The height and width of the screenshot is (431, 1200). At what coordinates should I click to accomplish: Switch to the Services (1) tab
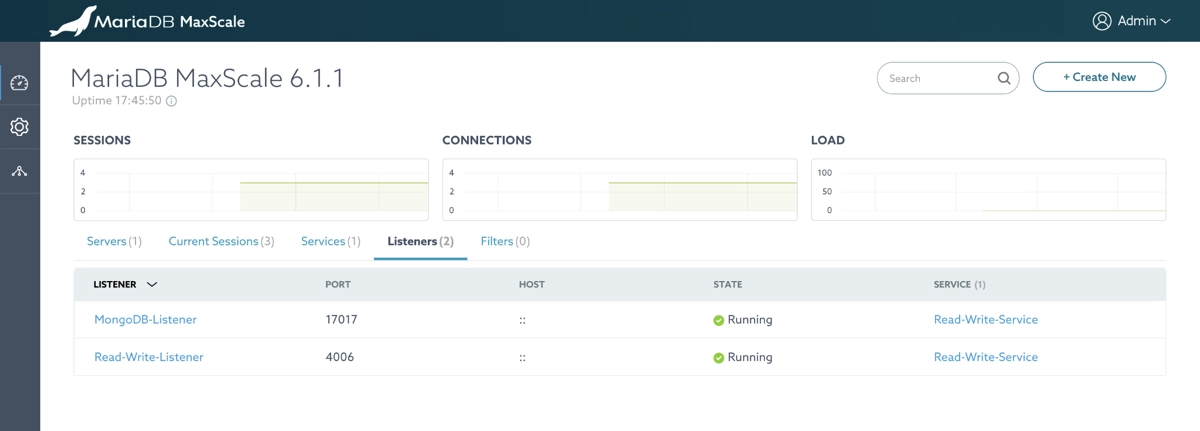(331, 241)
